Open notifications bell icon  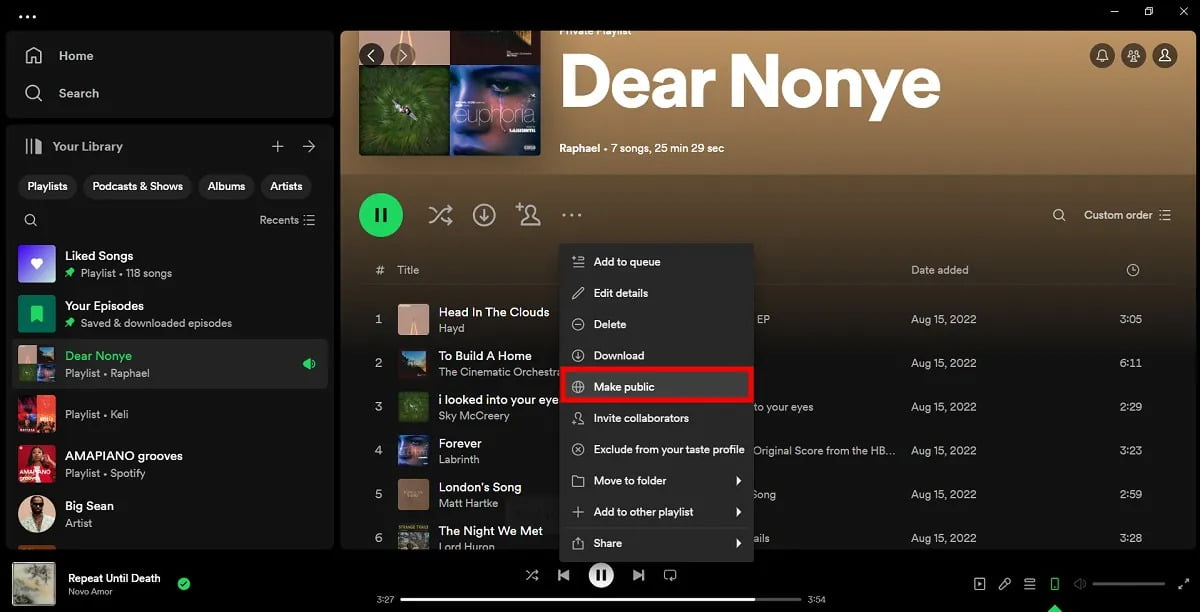coord(1102,56)
